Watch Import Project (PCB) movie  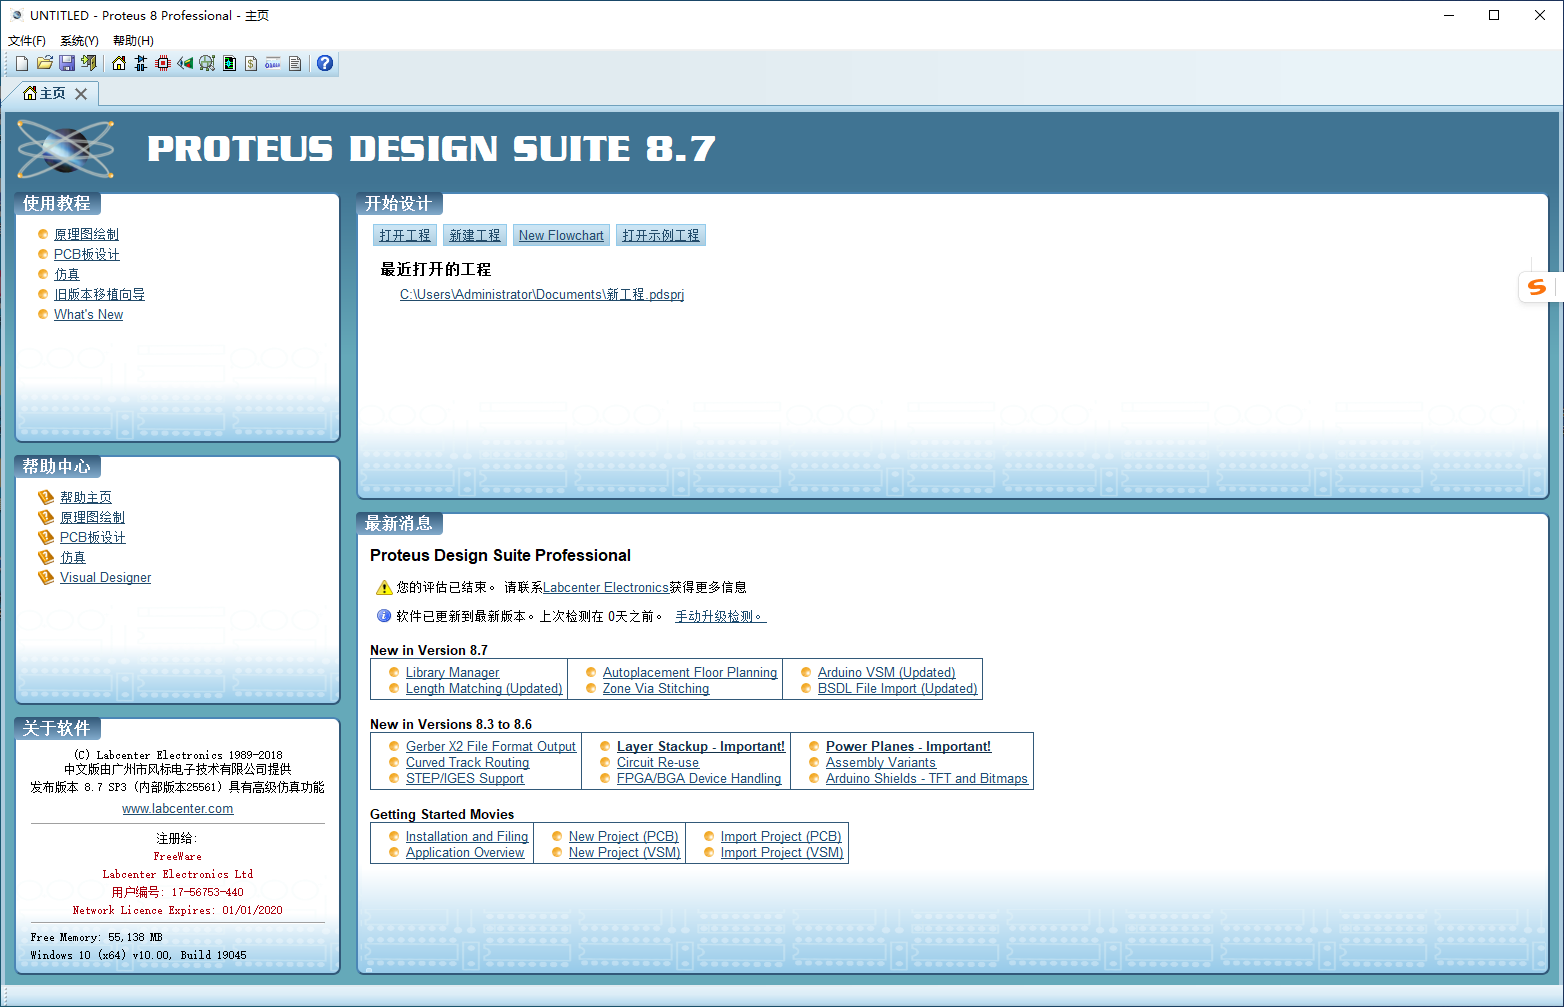point(781,837)
